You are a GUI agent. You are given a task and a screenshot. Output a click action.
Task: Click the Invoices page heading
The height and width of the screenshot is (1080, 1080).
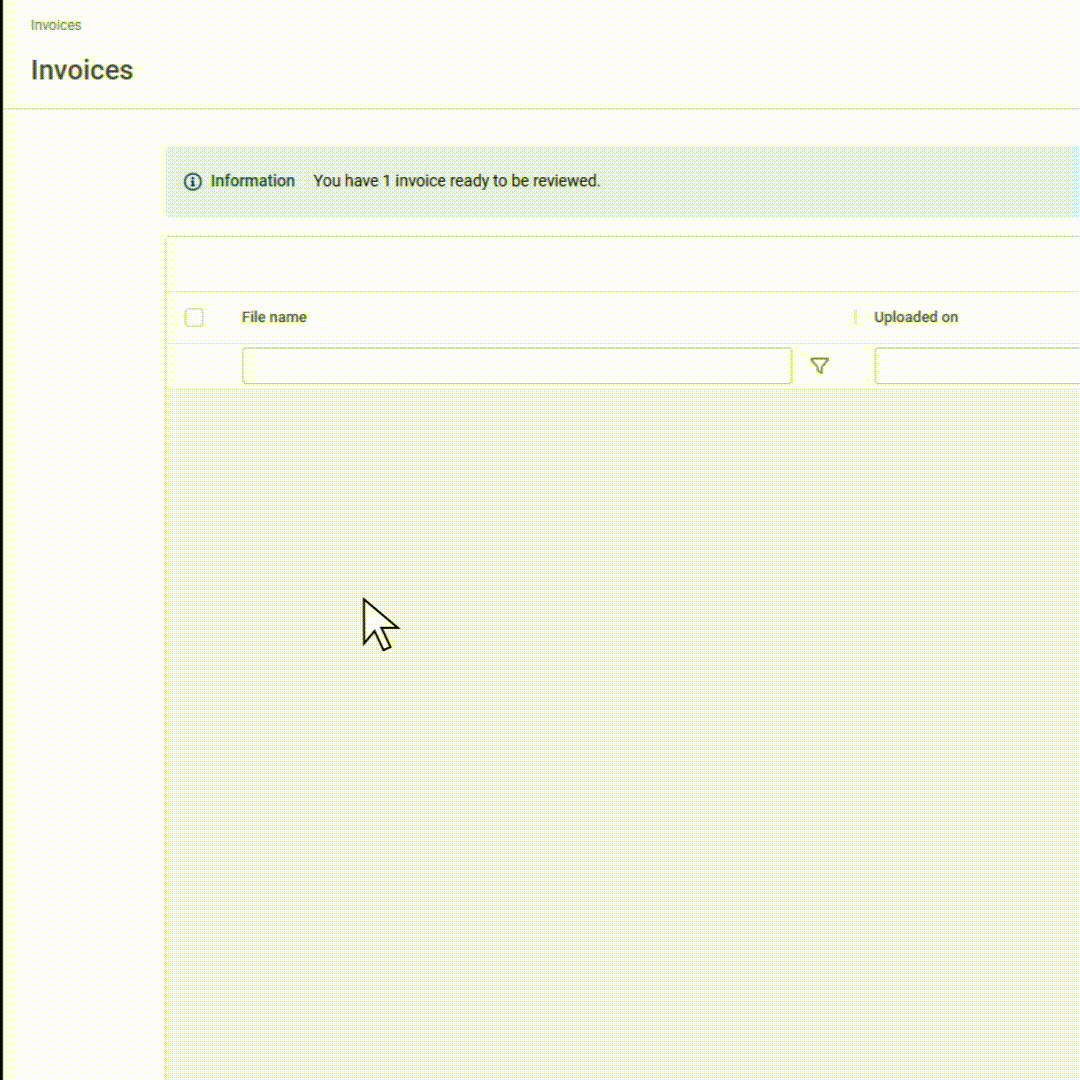82,70
